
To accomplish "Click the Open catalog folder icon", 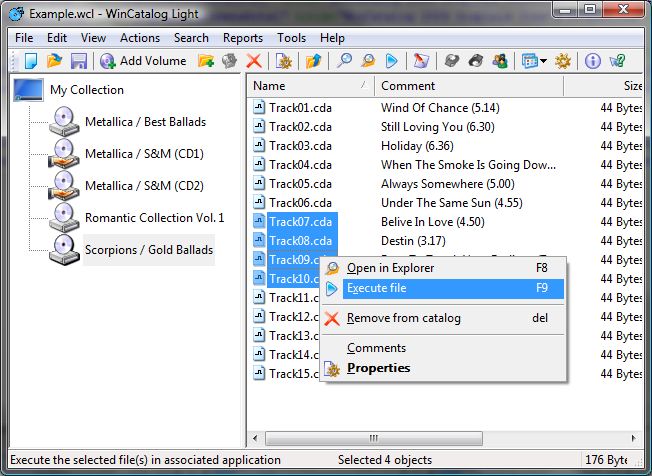I will (x=55, y=61).
